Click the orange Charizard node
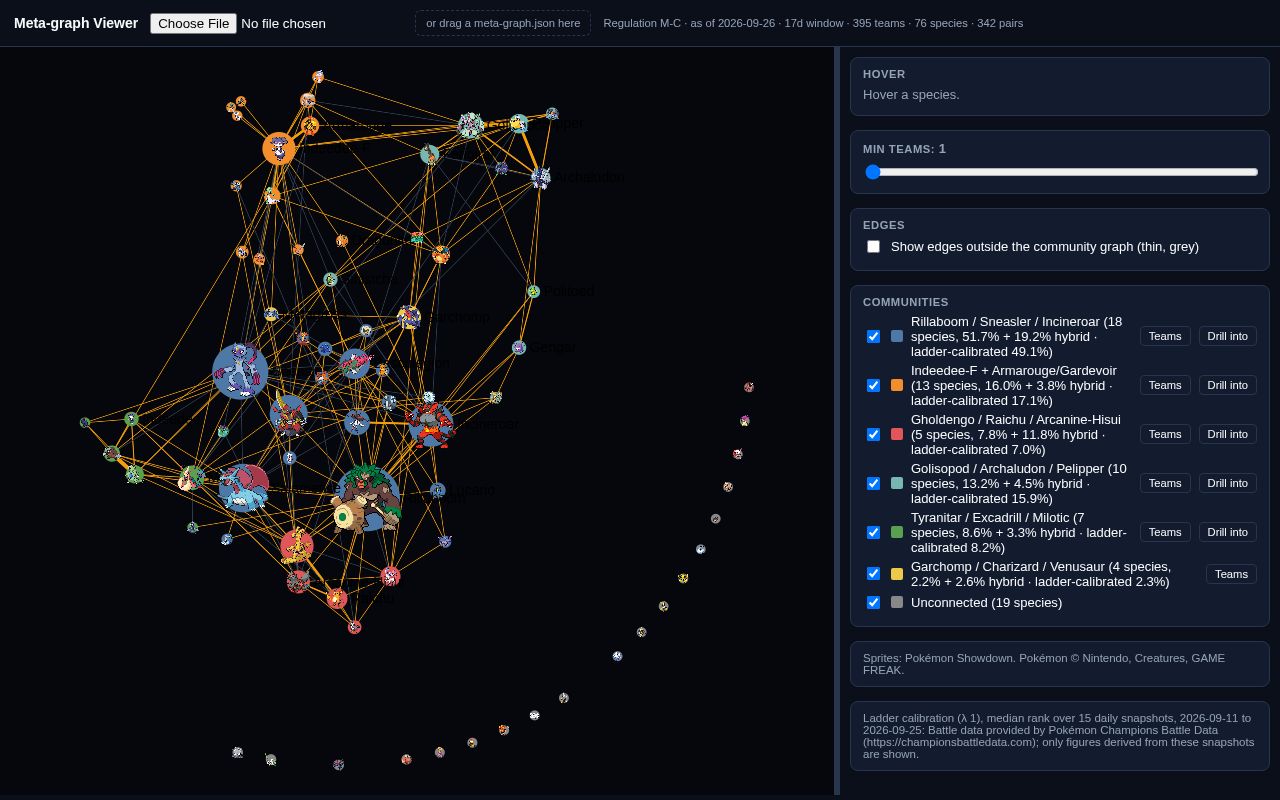Viewport: 1280px width, 800px height. pyautogui.click(x=440, y=254)
